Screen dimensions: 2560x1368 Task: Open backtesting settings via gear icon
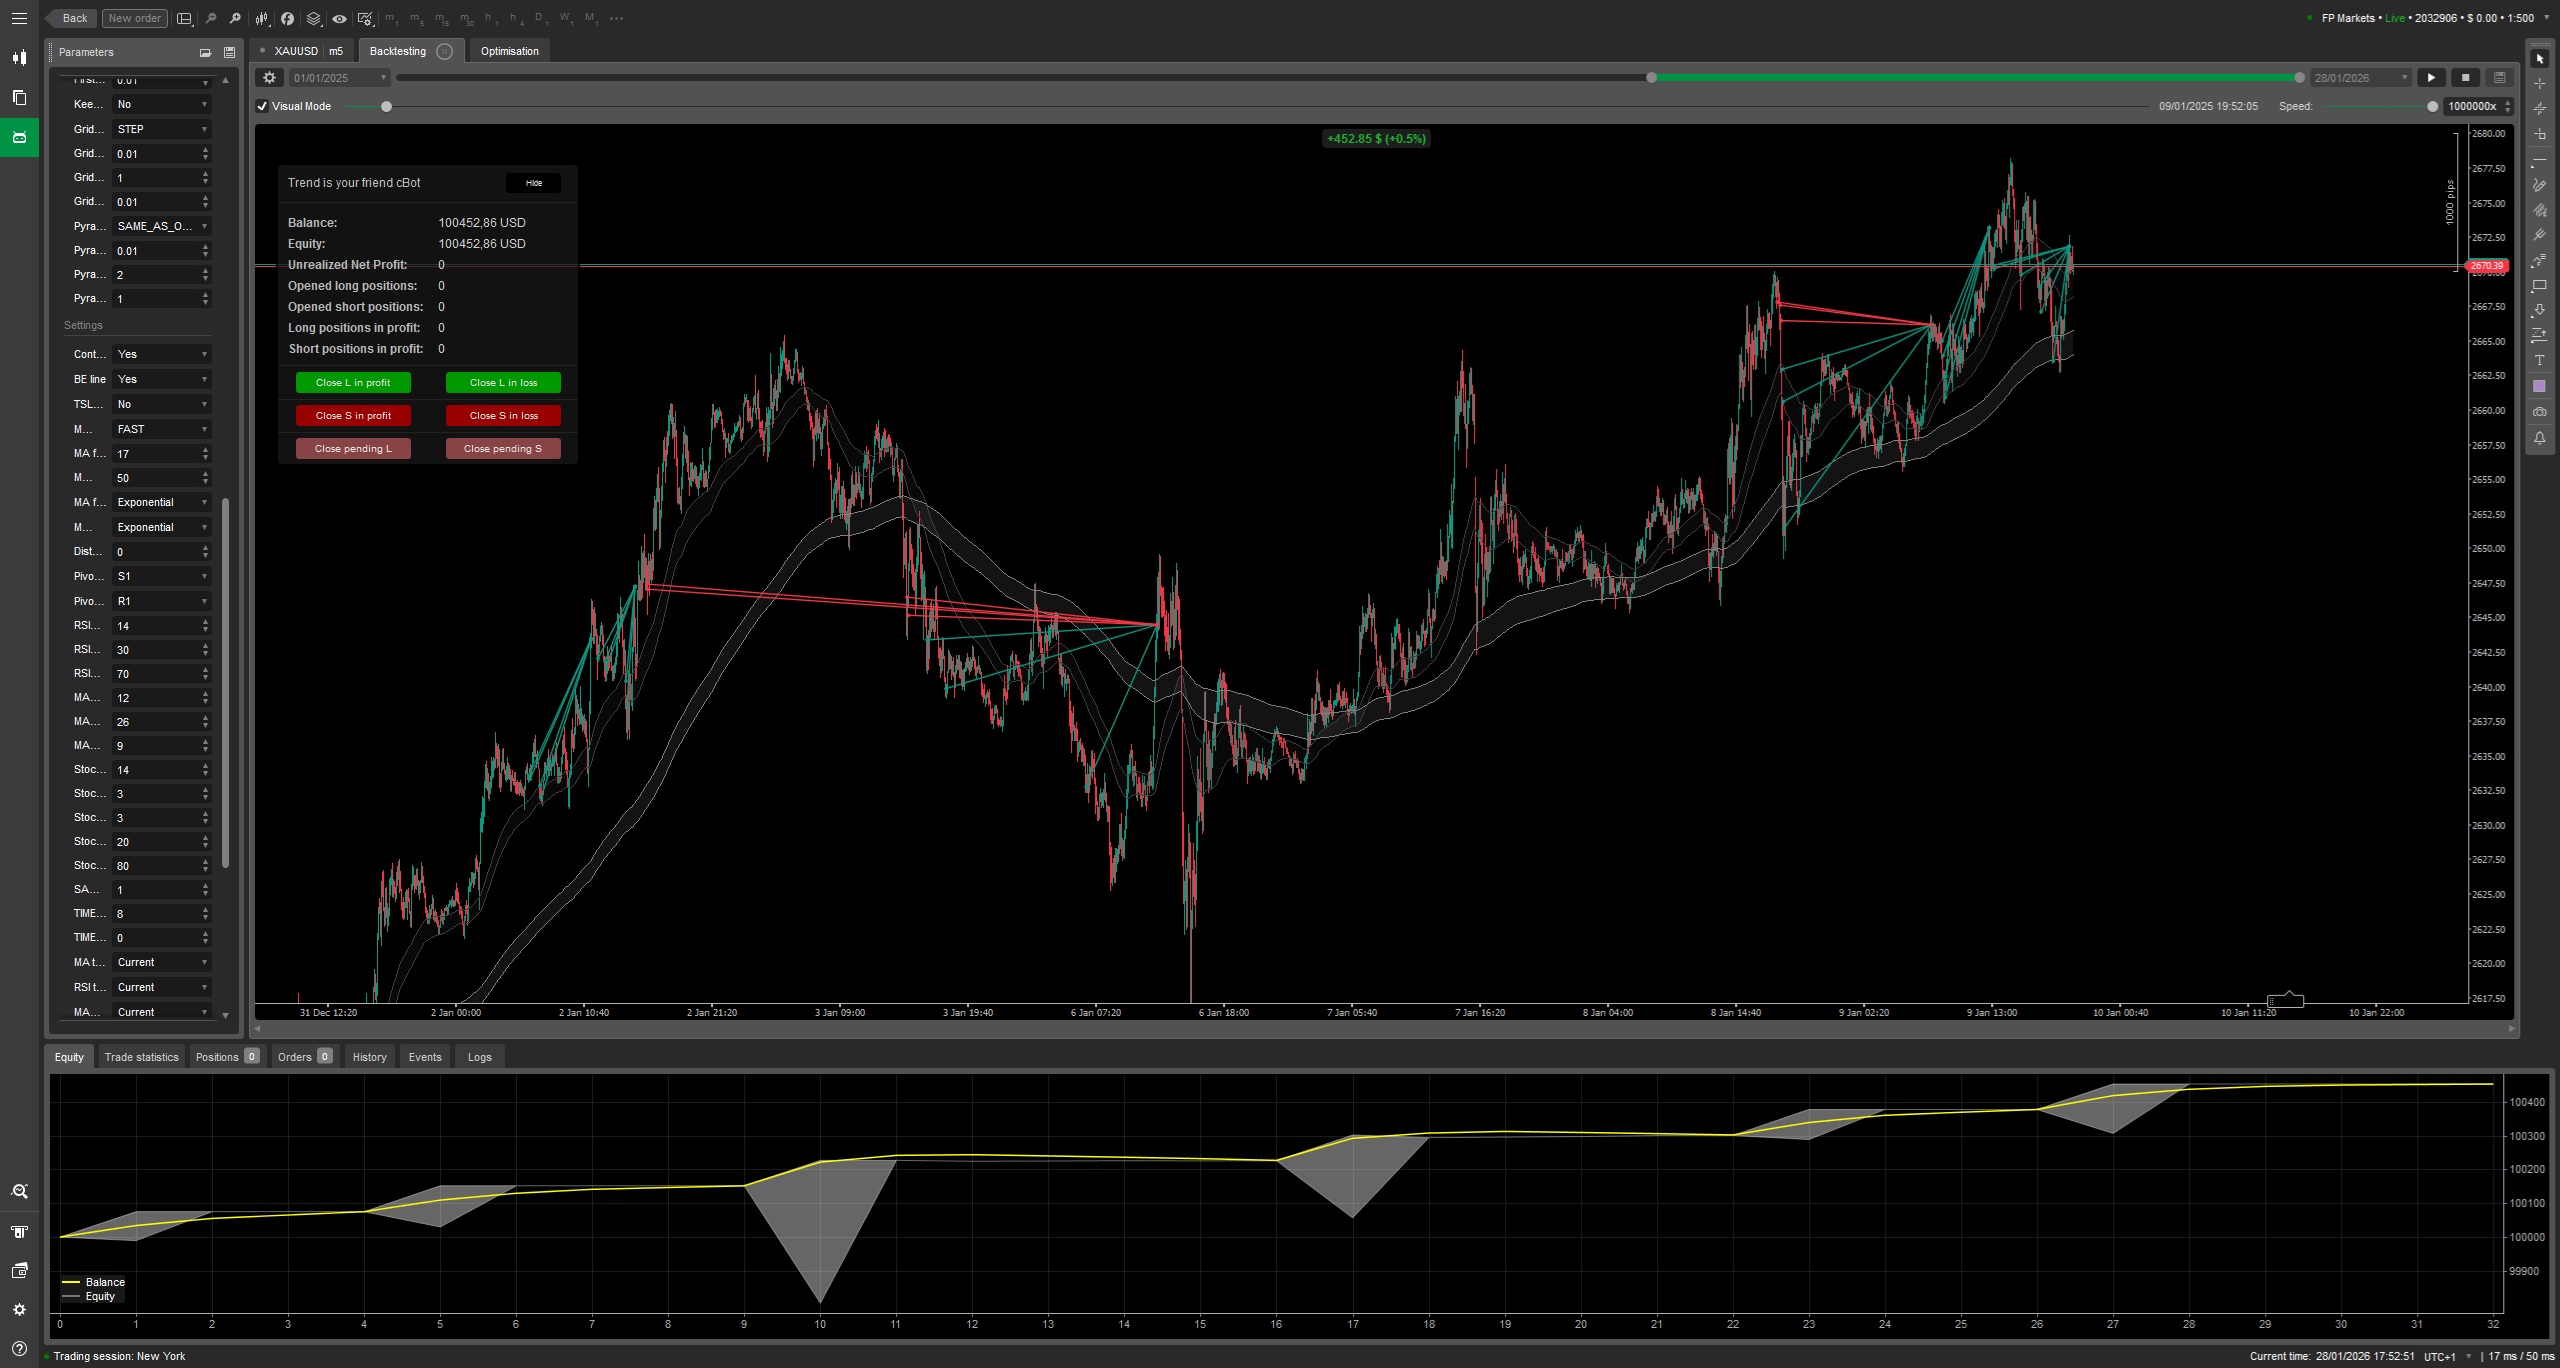tap(267, 77)
